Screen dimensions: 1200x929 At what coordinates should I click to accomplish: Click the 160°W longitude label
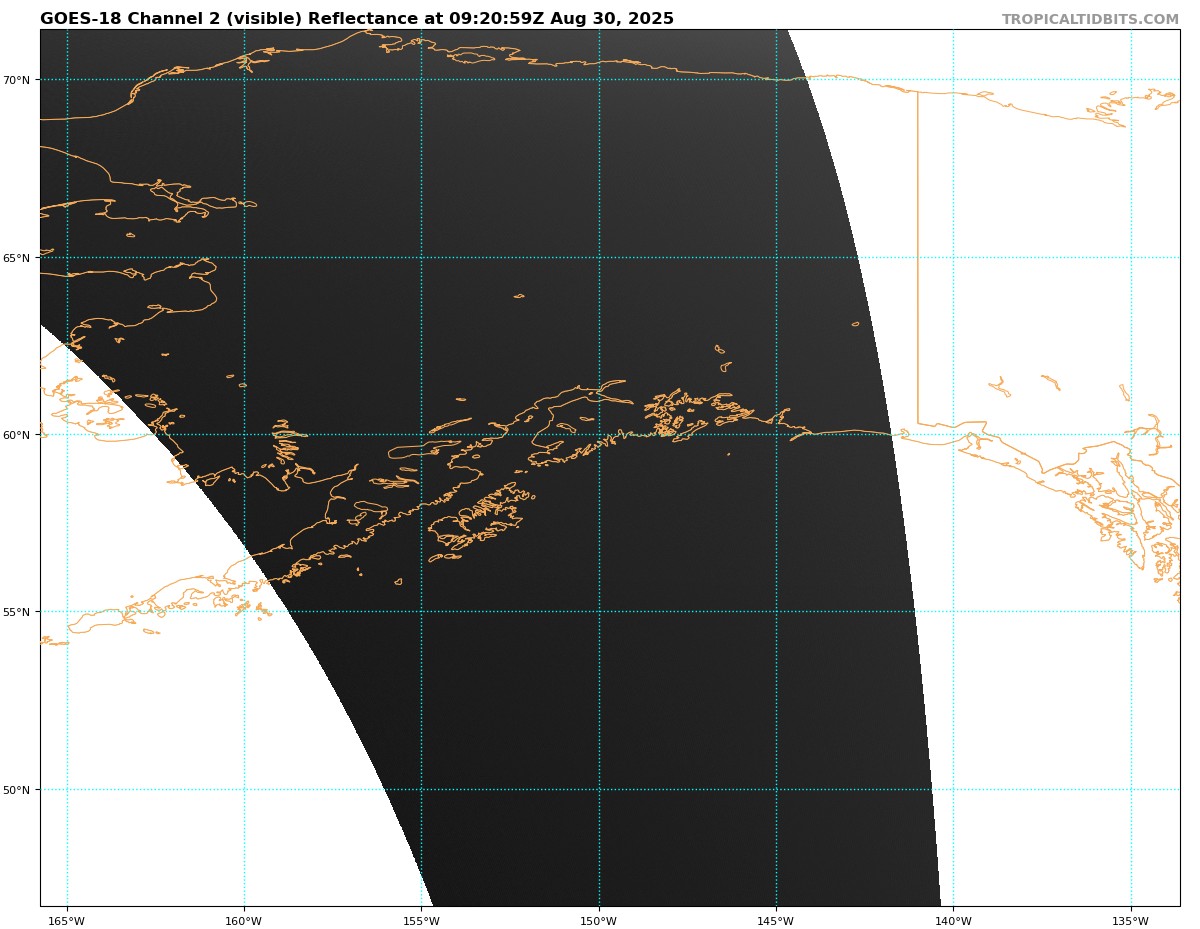pyautogui.click(x=244, y=921)
